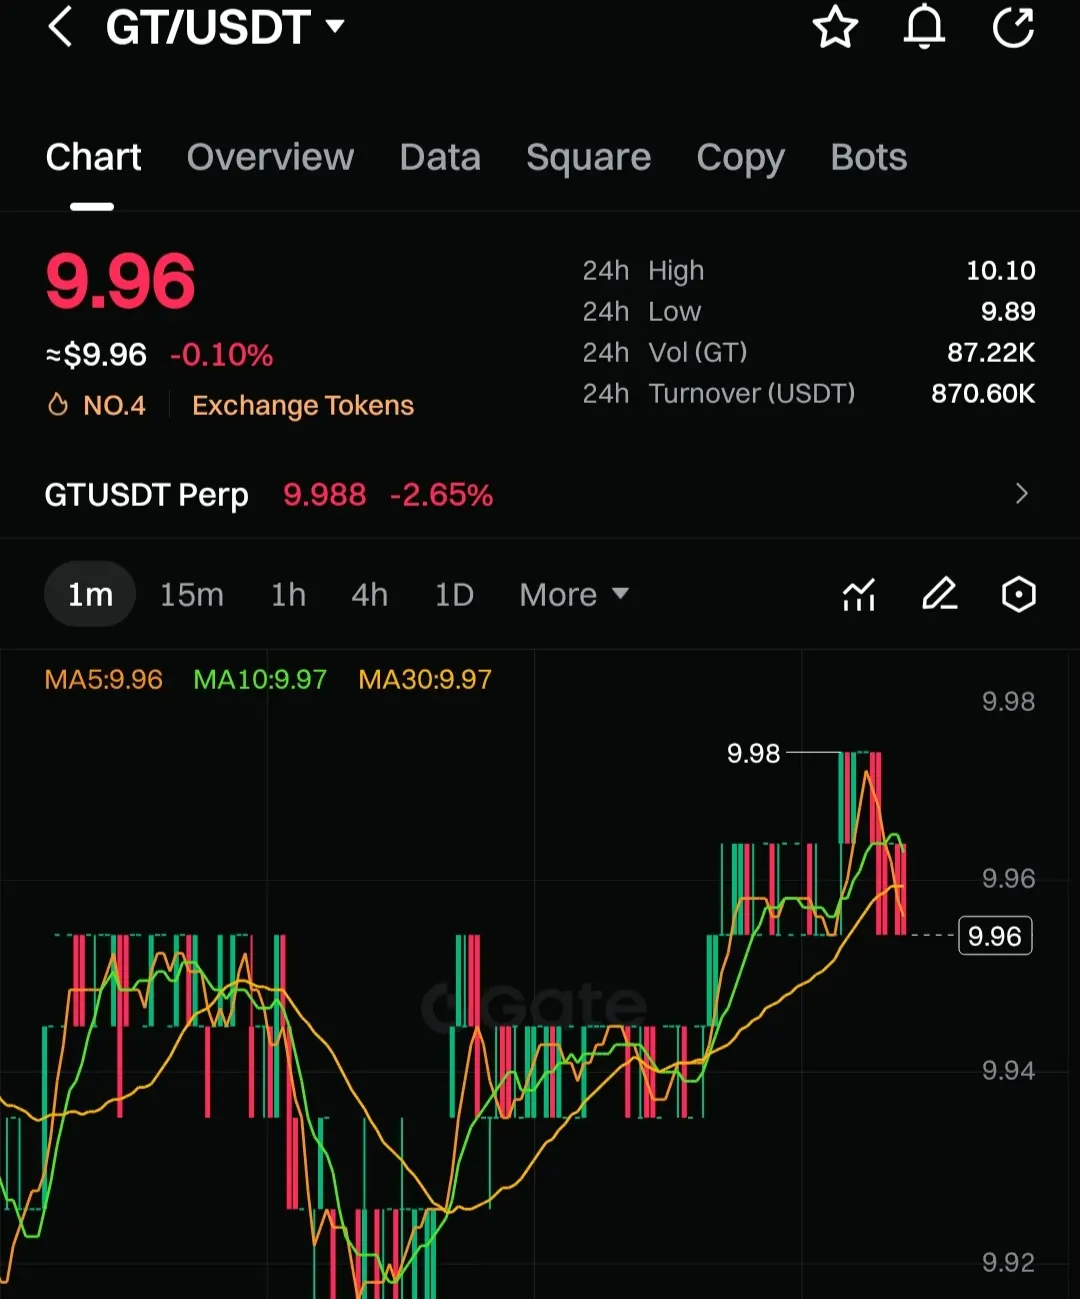Tap the large 9.96 current price

tap(120, 281)
